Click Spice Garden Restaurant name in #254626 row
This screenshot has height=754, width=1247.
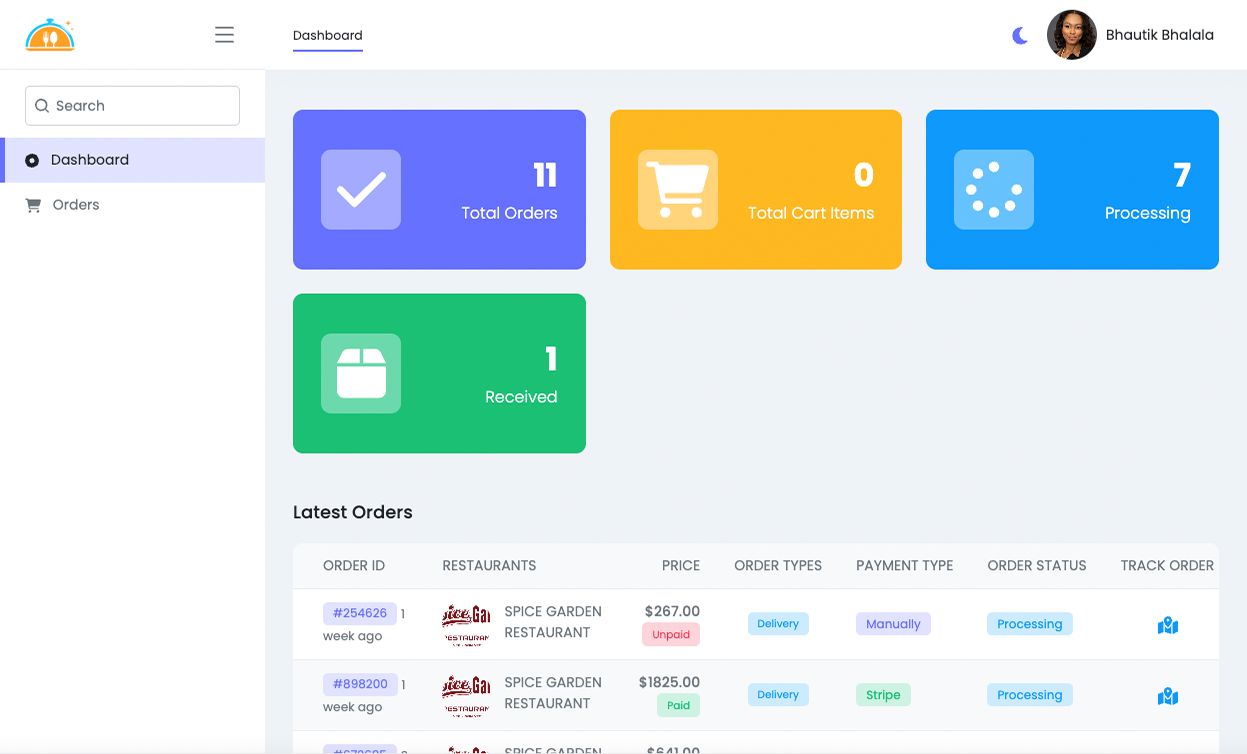[553, 622]
